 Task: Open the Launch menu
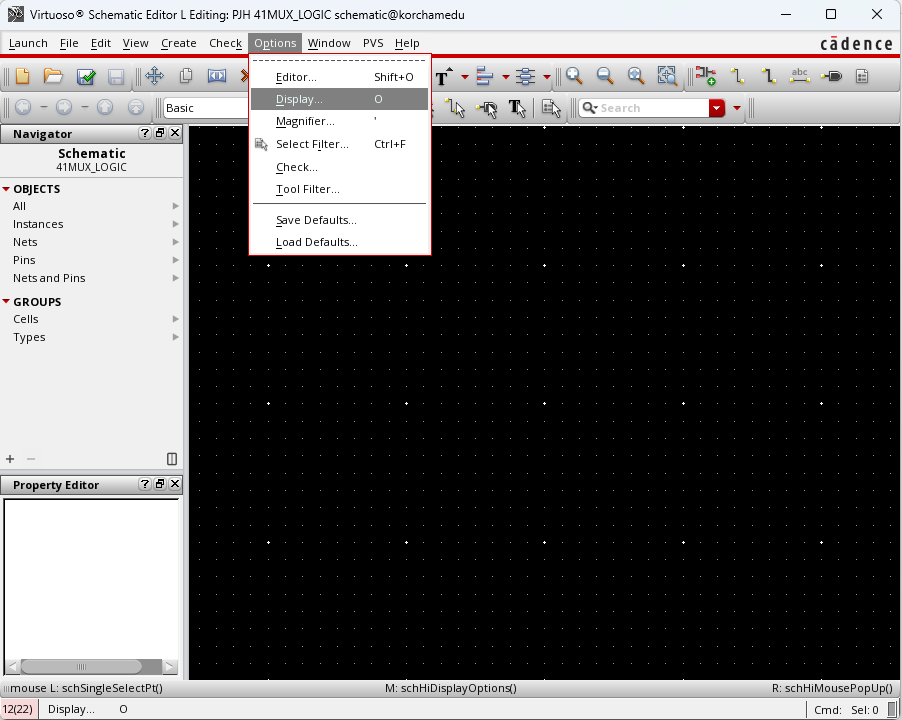pos(28,43)
